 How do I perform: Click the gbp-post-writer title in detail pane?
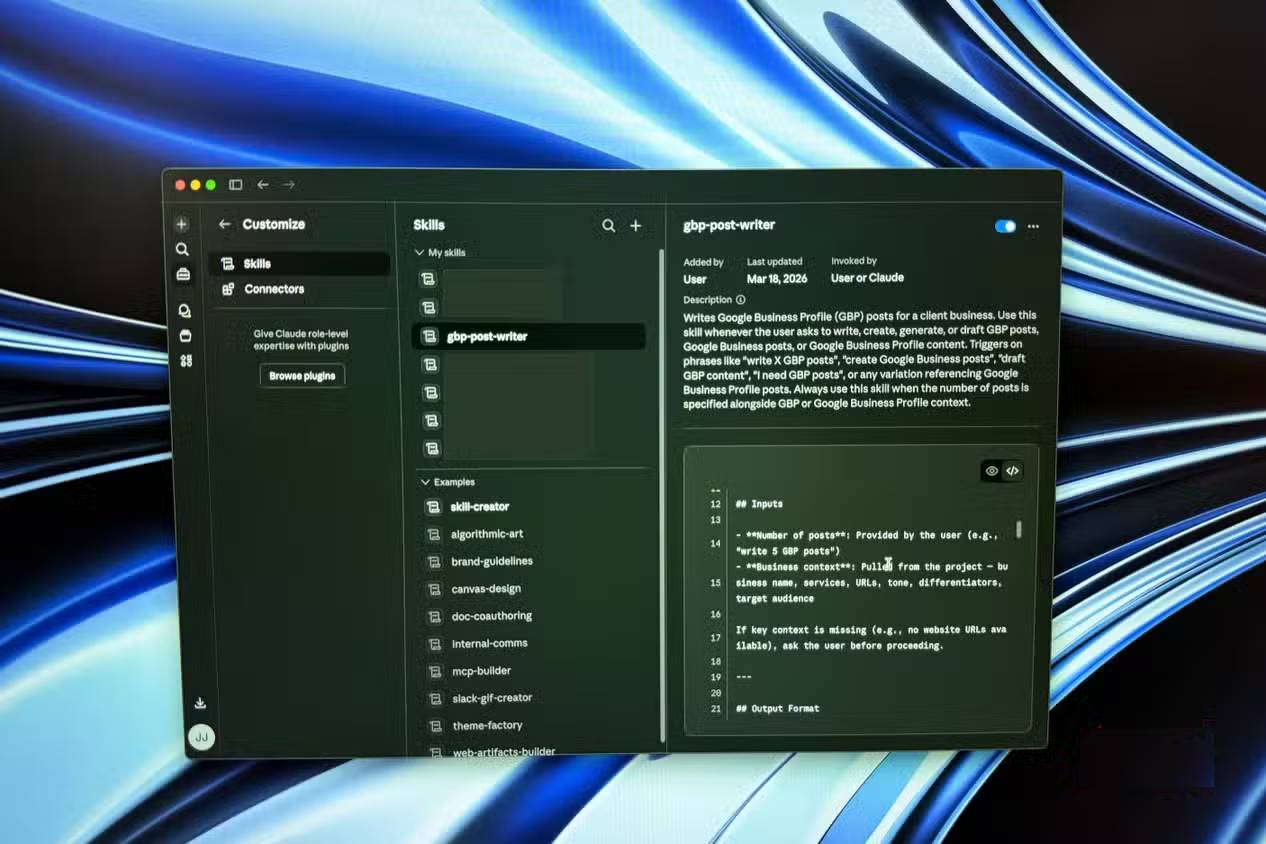729,226
